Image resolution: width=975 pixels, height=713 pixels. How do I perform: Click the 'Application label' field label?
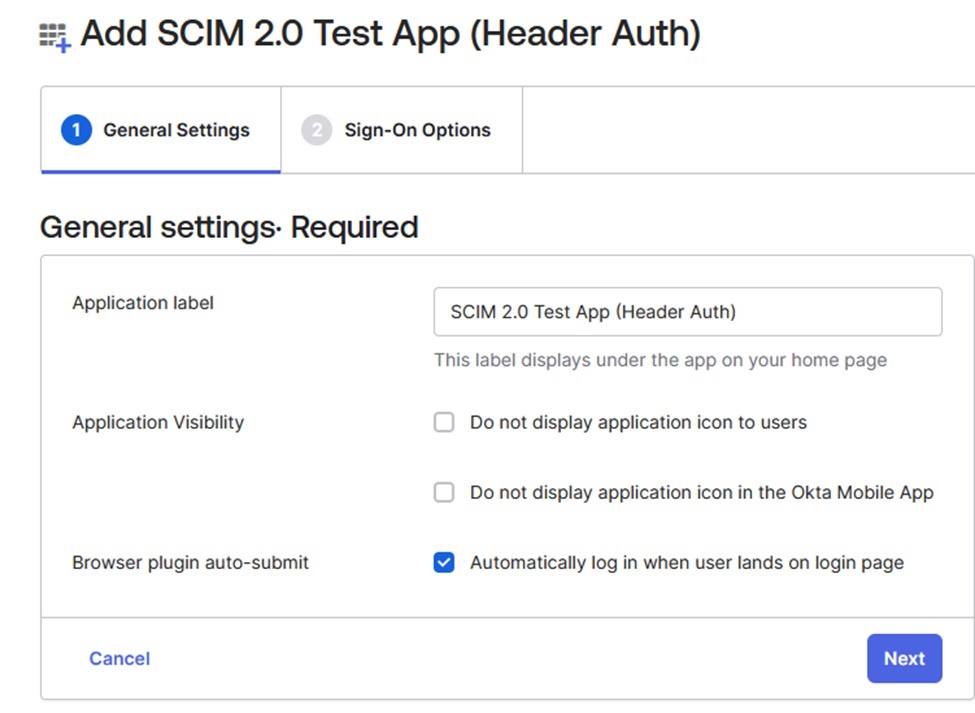click(141, 302)
